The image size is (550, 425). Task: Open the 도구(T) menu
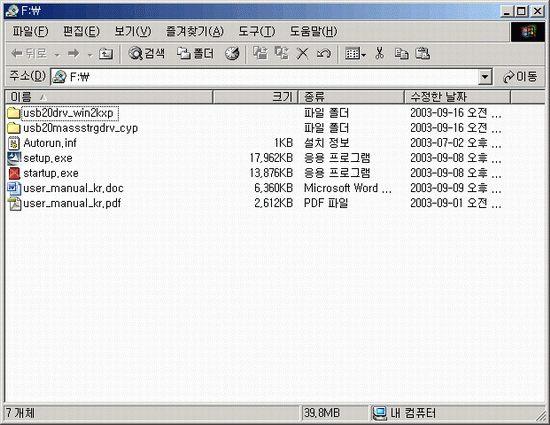point(257,32)
